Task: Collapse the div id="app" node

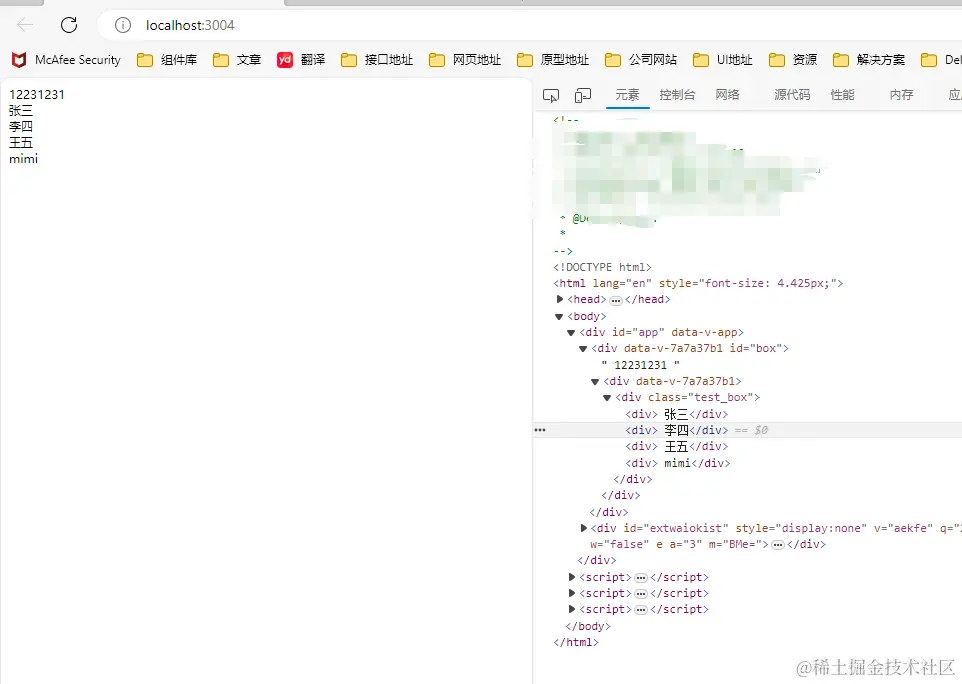Action: tap(571, 332)
